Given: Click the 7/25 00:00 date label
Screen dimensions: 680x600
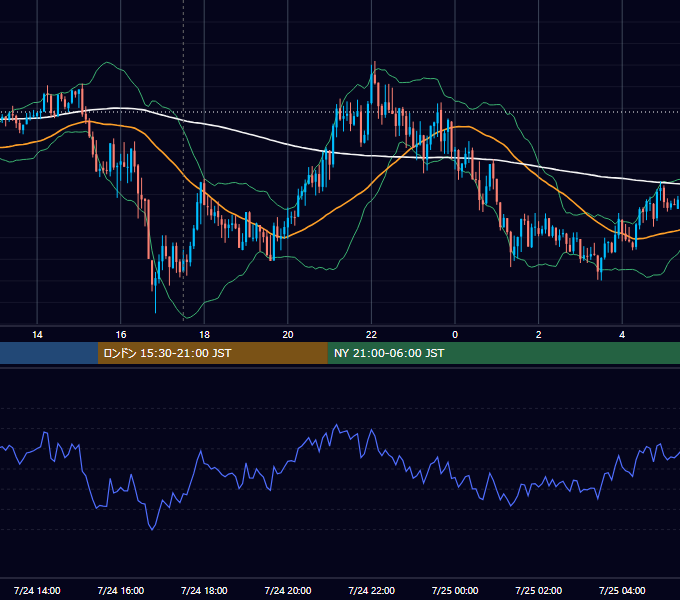Looking at the screenshot, I should tap(455, 590).
